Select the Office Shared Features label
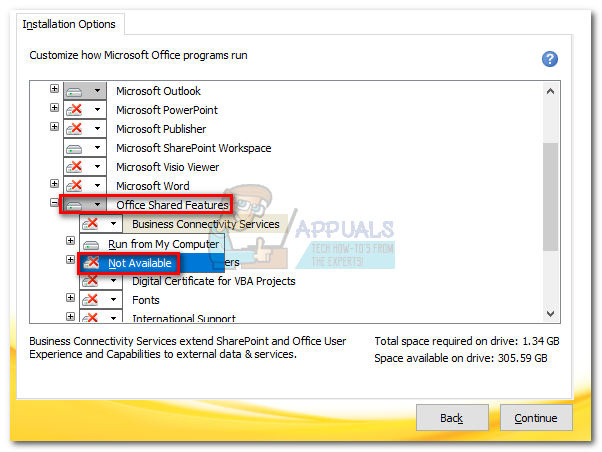 (172, 205)
